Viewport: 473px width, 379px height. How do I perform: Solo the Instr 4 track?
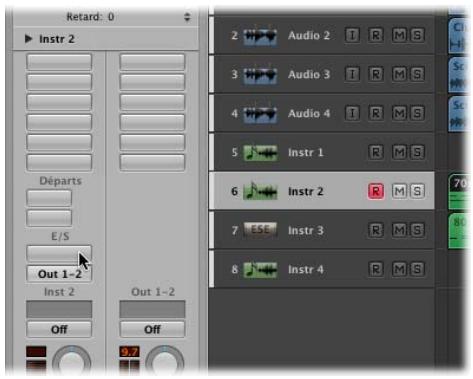[417, 269]
